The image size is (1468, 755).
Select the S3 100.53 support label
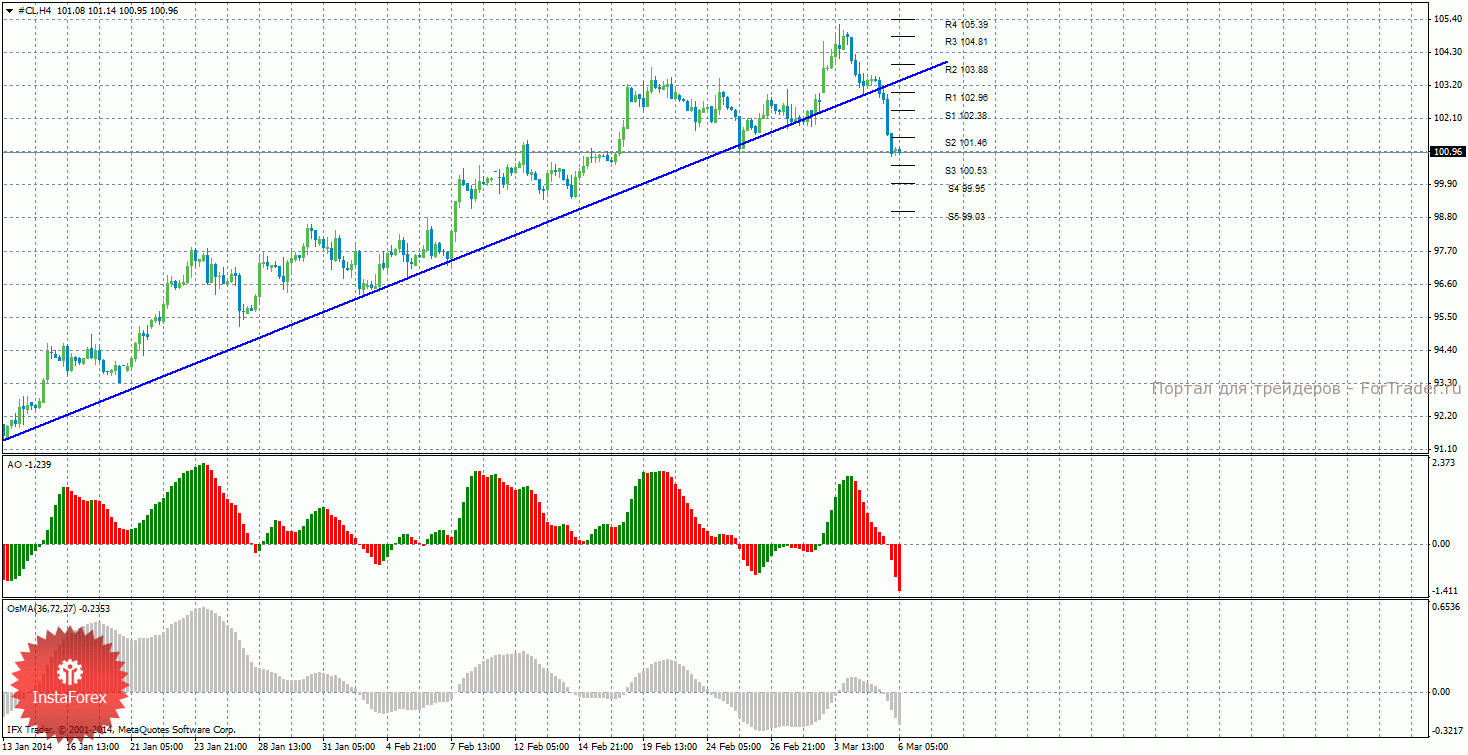click(966, 171)
